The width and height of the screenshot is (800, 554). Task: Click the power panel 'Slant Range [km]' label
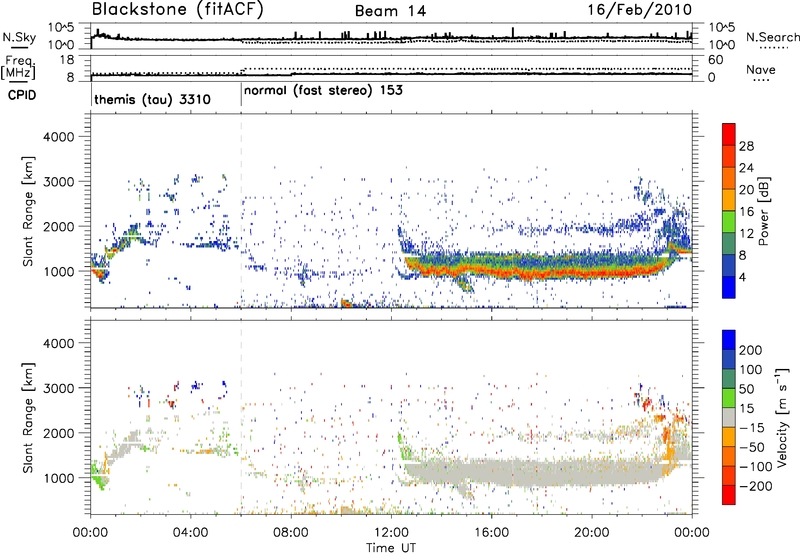[29, 211]
